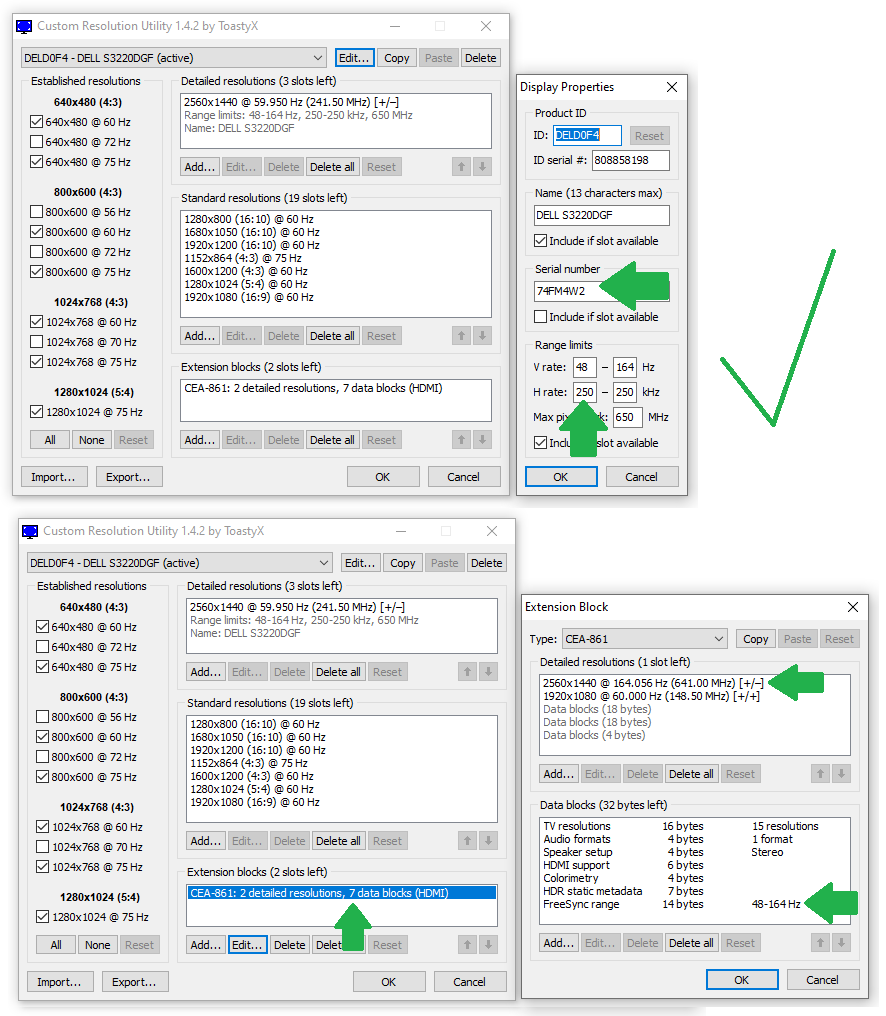Click Edit... beside monitor dropdown, upper CRU window
Screen dimensions: 886x1016
pos(355,58)
